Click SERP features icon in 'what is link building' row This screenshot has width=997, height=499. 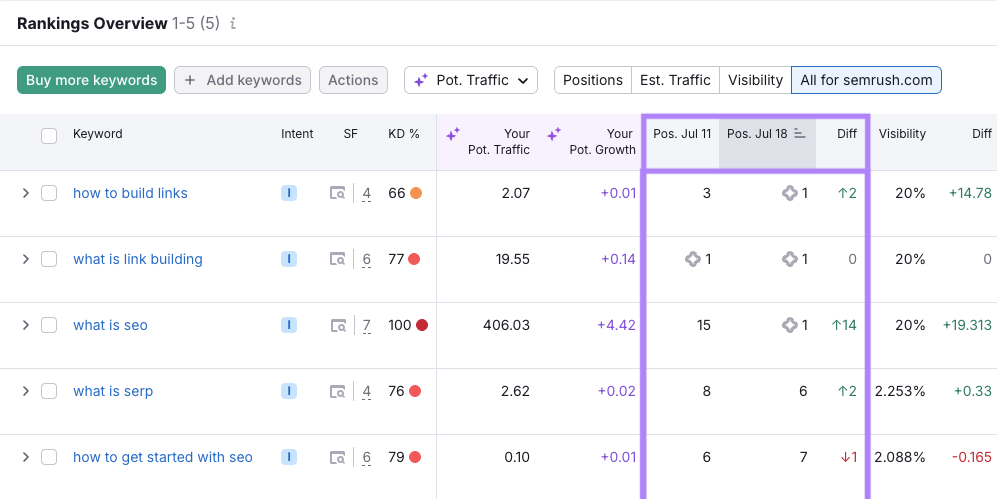coord(338,259)
